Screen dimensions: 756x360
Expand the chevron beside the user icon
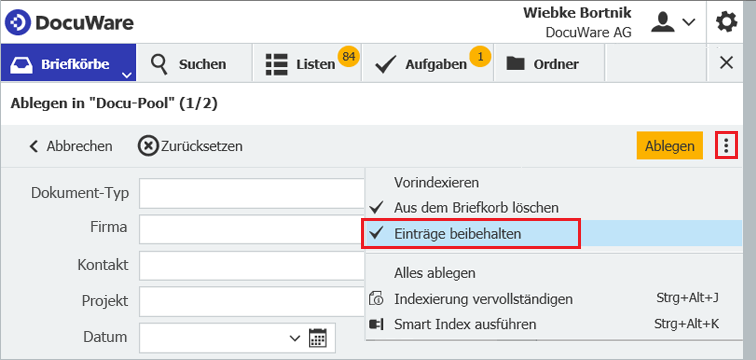click(x=689, y=22)
